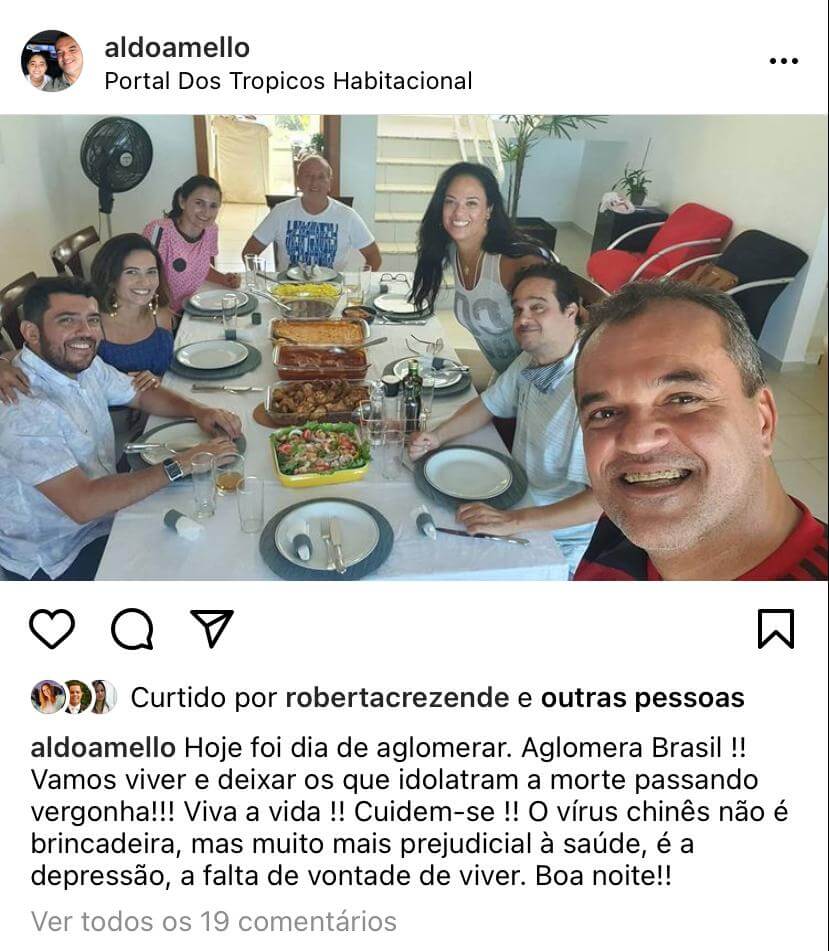The image size is (829, 951).
Task: View the robertacrezende profile from likes
Action: [397, 698]
